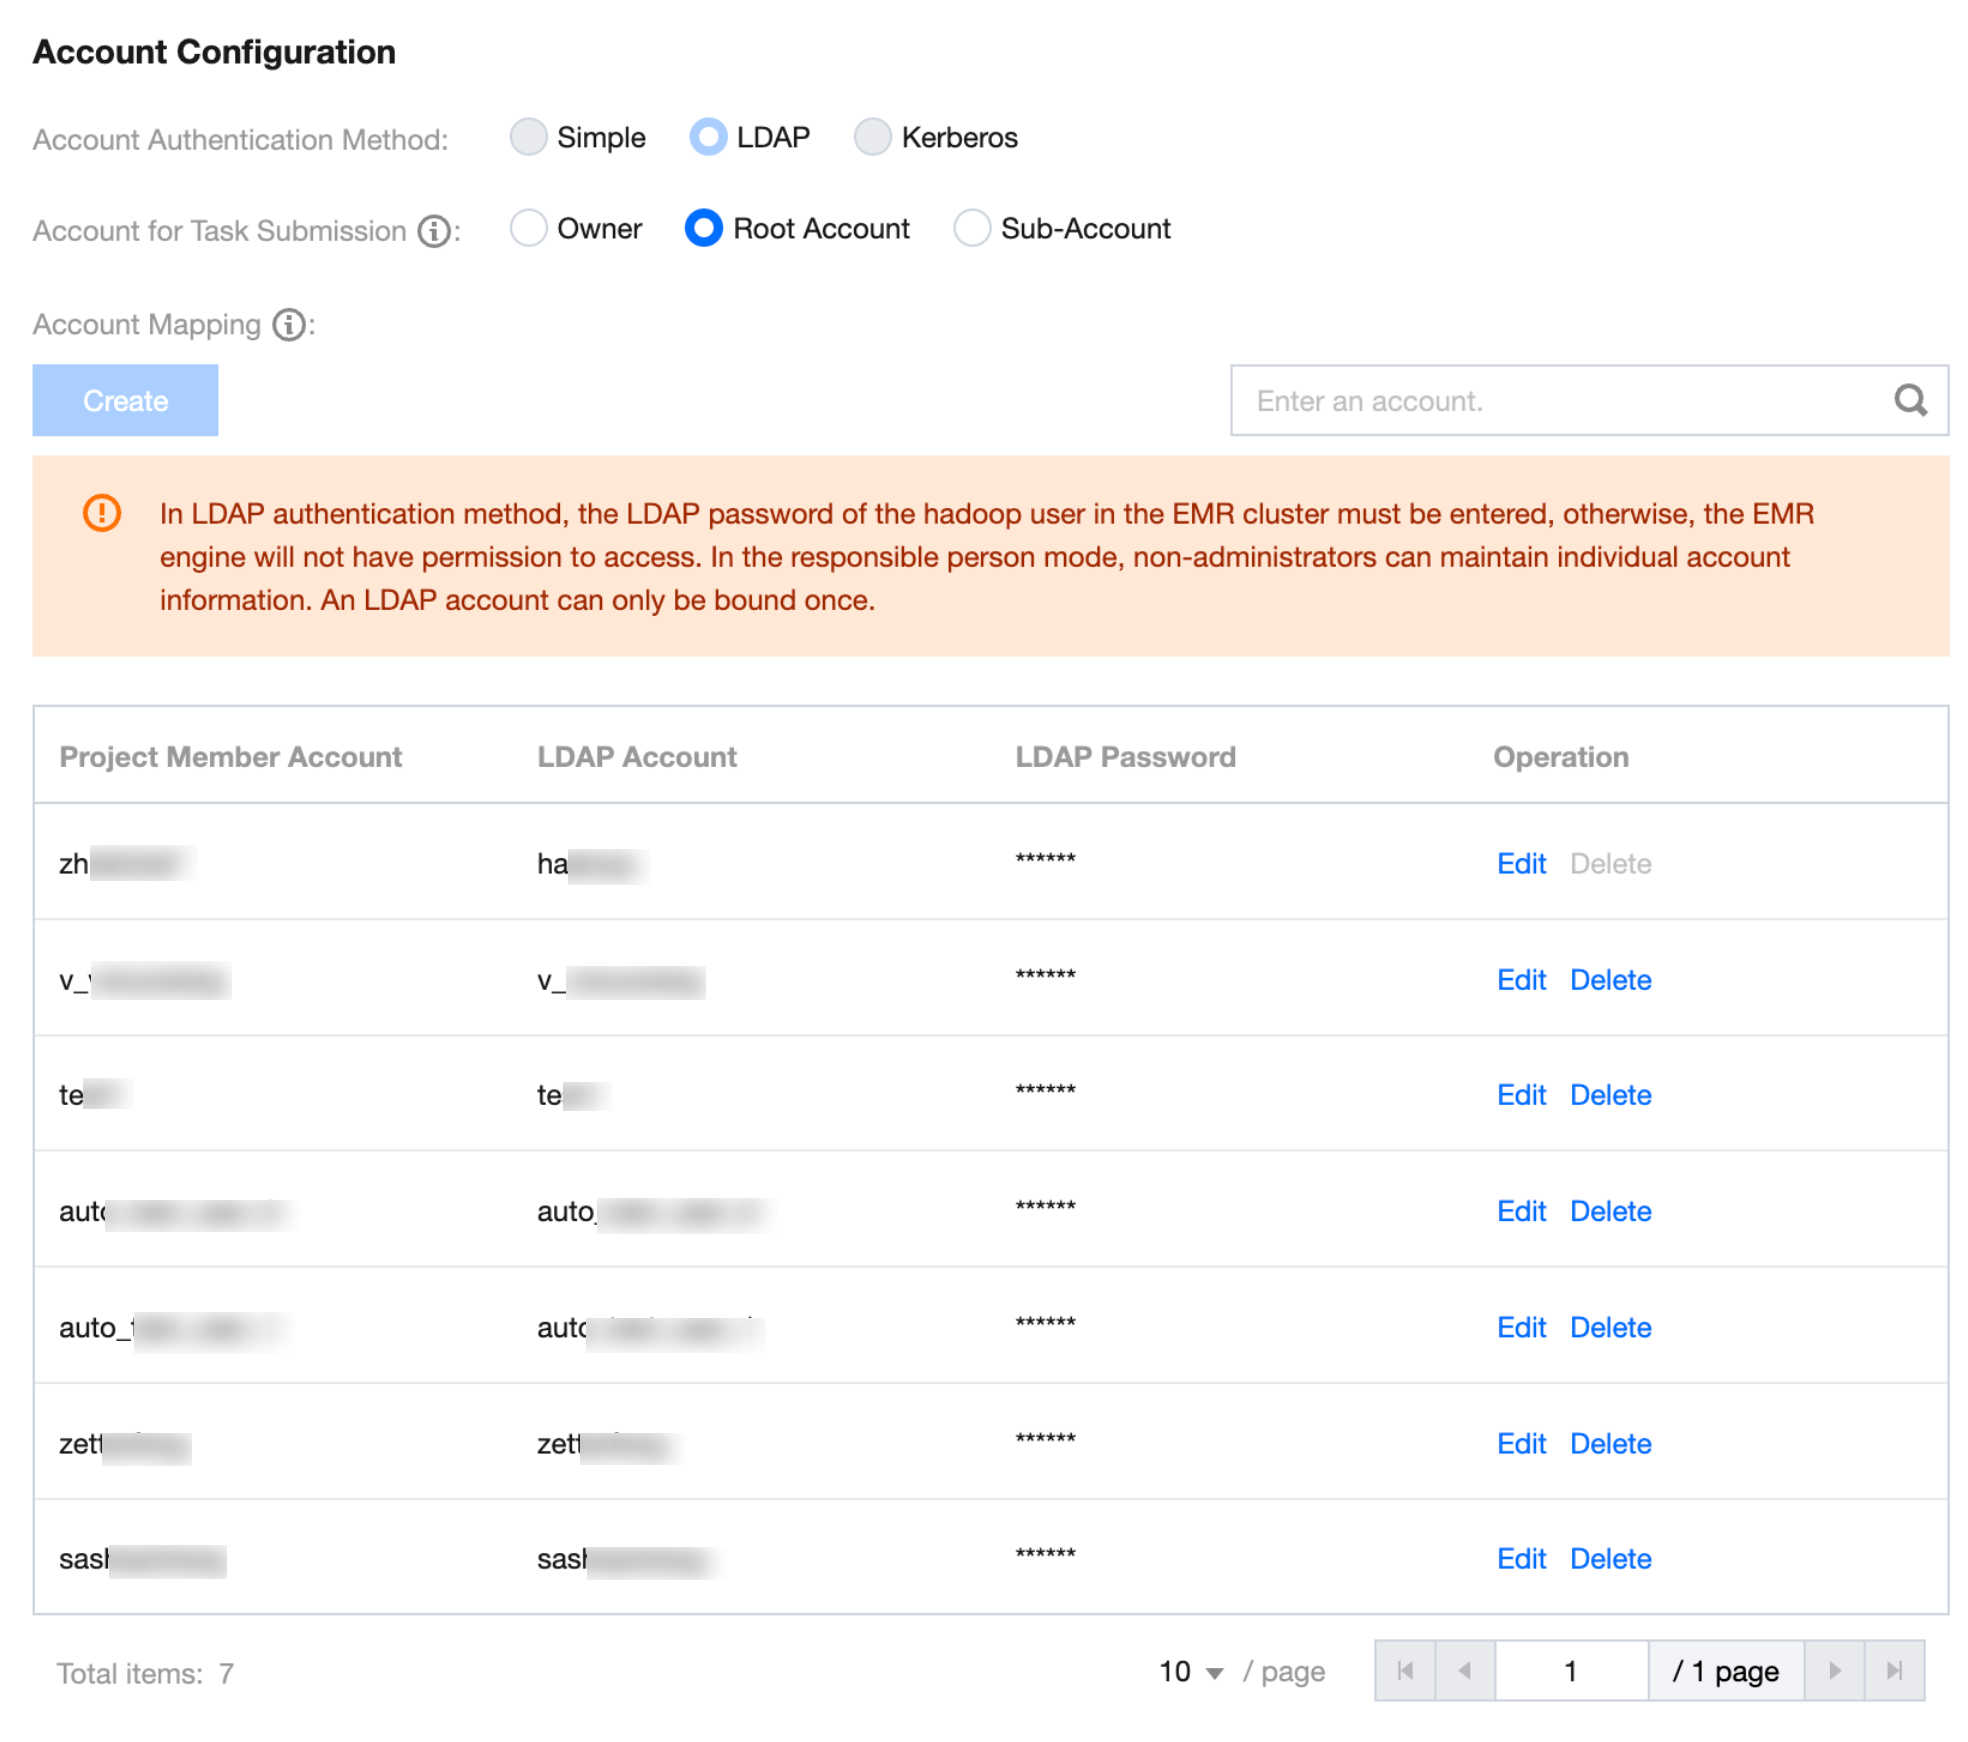Click the Enter an account field

tap(1560, 400)
